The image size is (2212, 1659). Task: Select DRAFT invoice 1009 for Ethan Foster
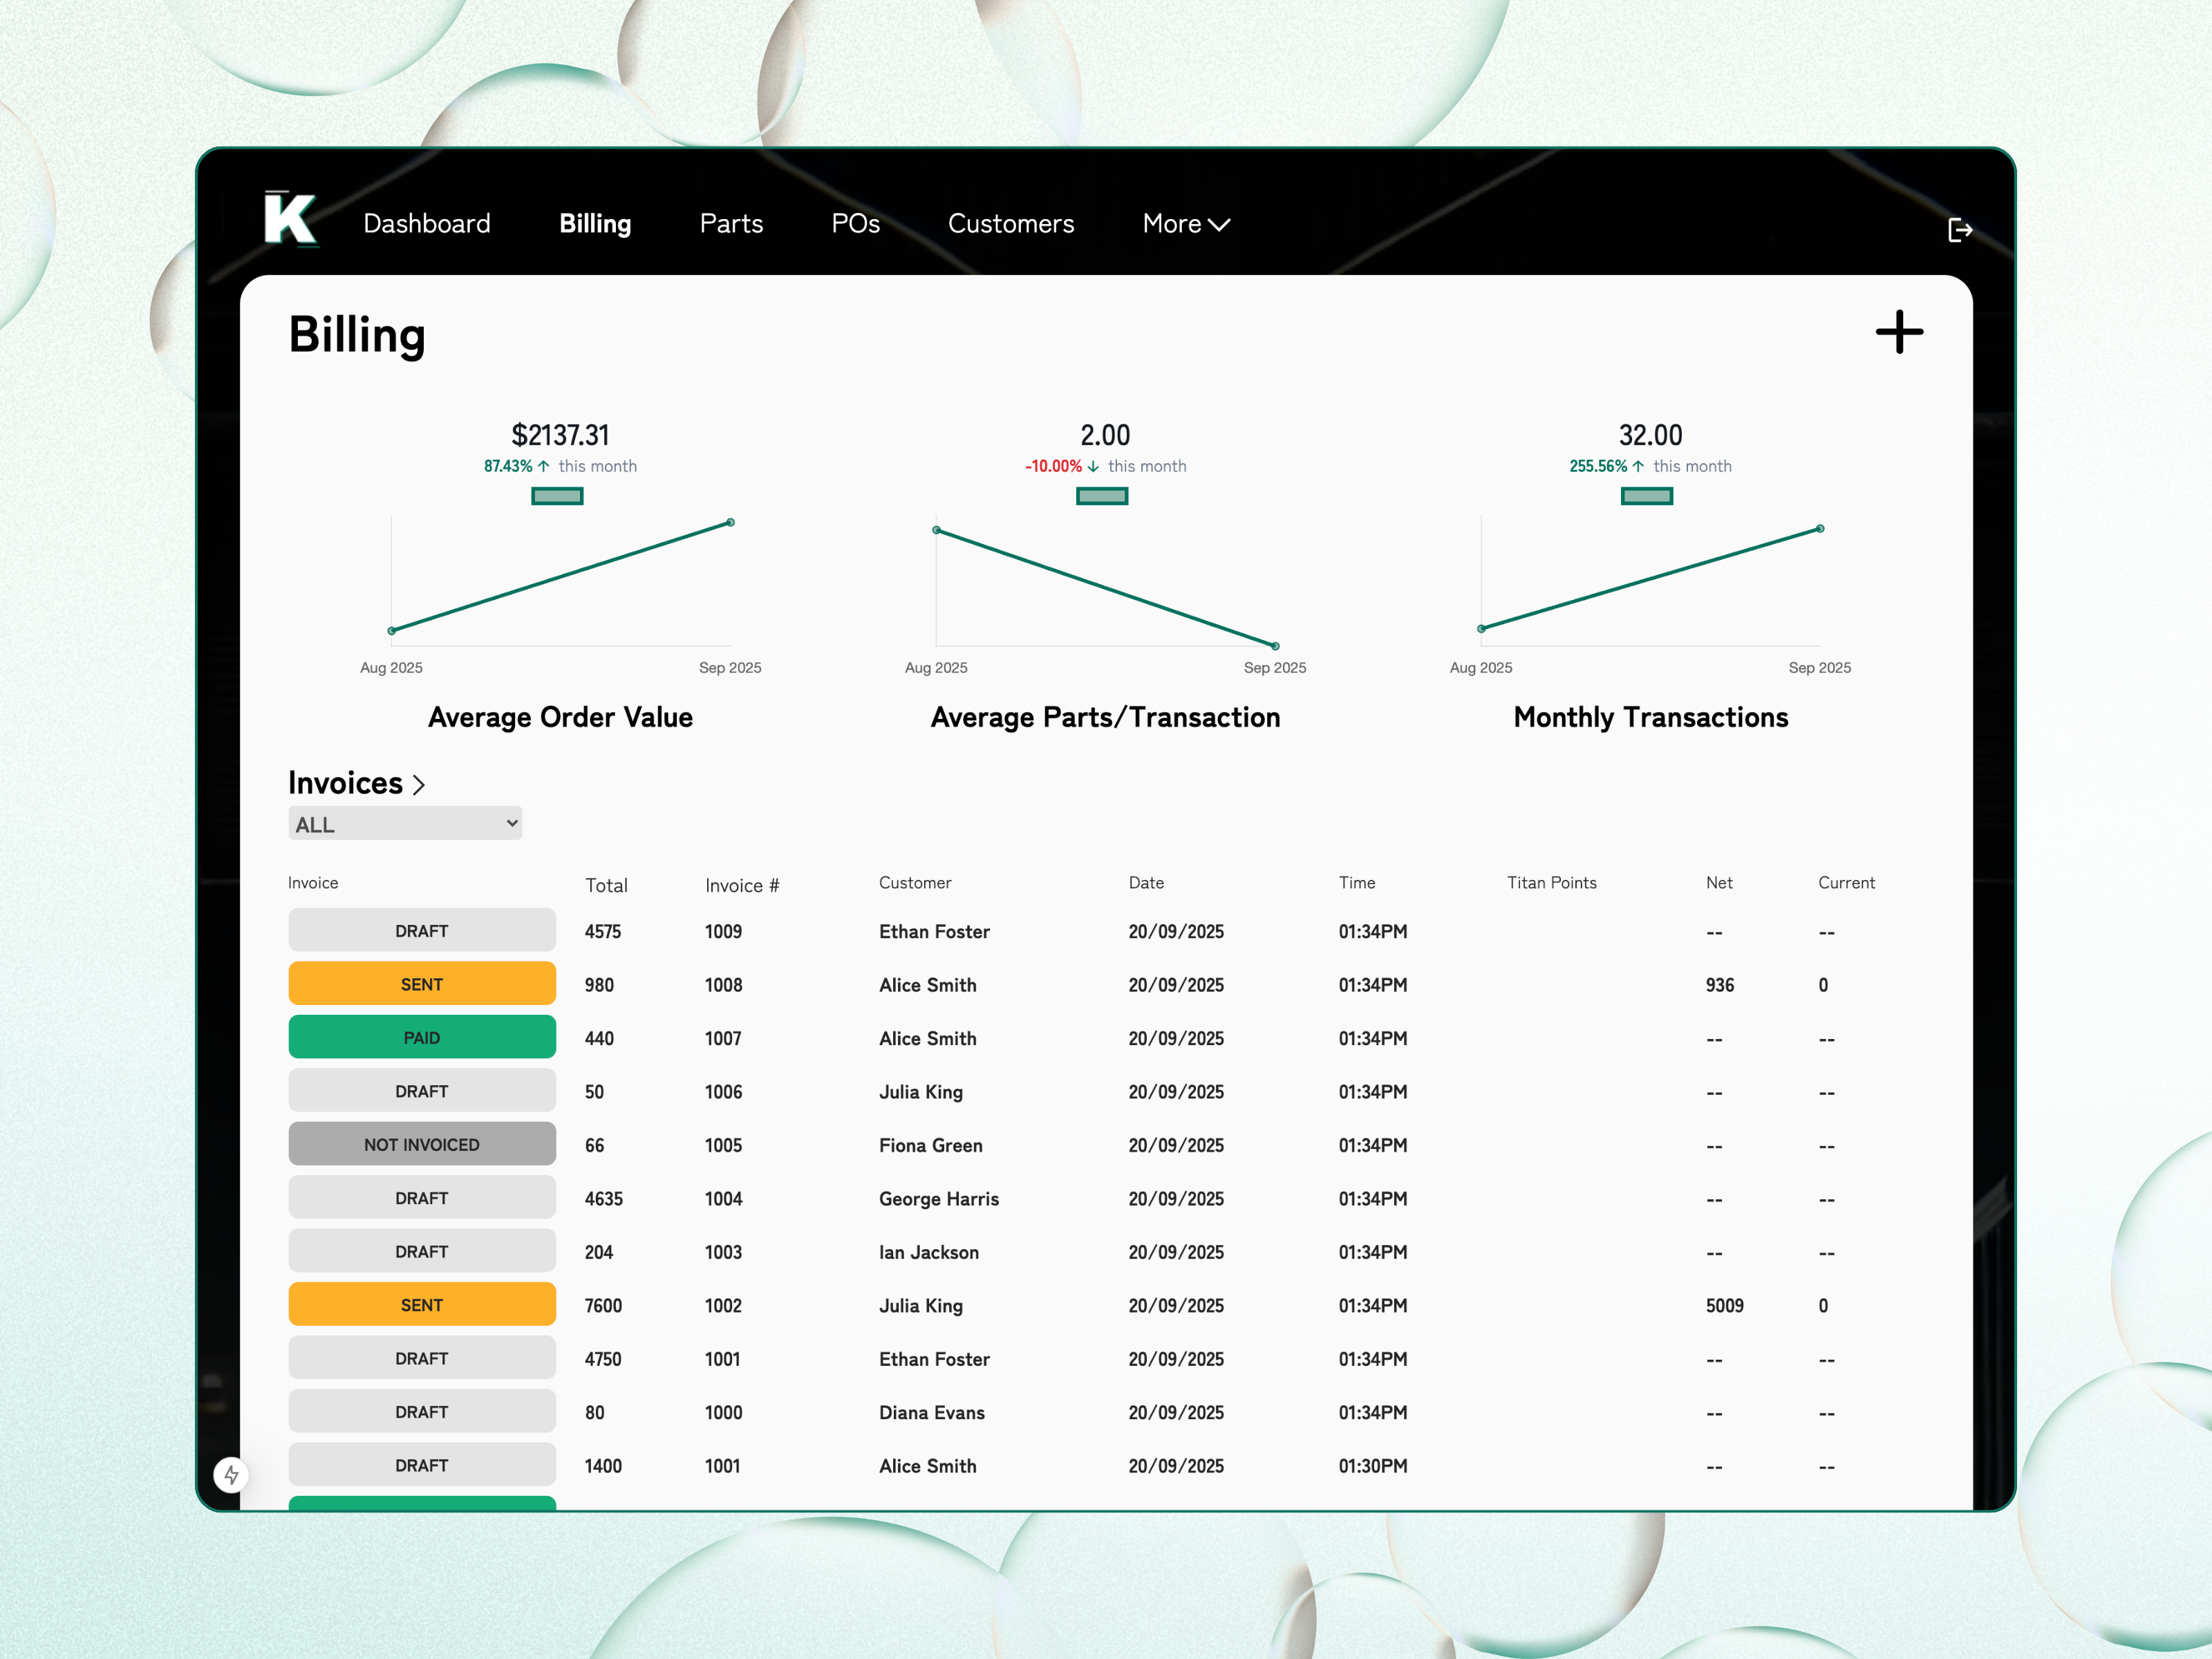click(422, 931)
